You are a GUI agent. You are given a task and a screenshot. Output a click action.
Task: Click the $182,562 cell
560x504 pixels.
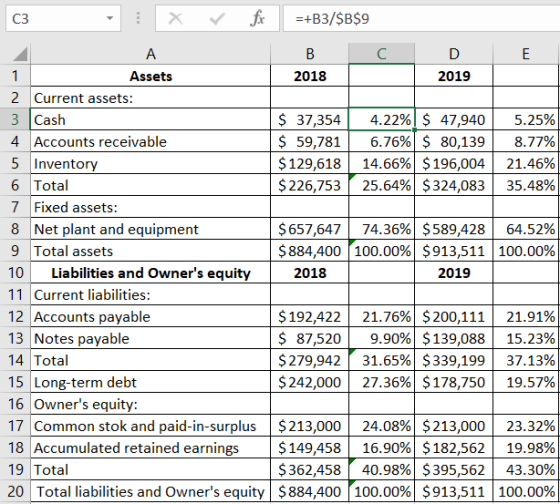click(454, 448)
